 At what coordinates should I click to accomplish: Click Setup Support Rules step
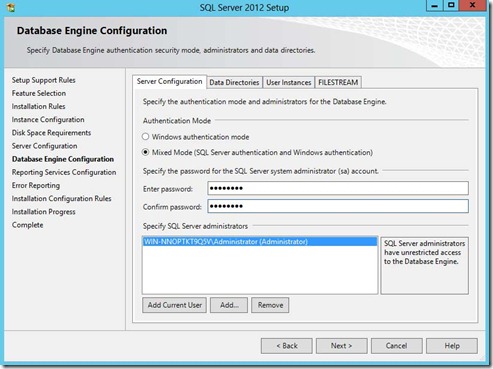coord(44,80)
